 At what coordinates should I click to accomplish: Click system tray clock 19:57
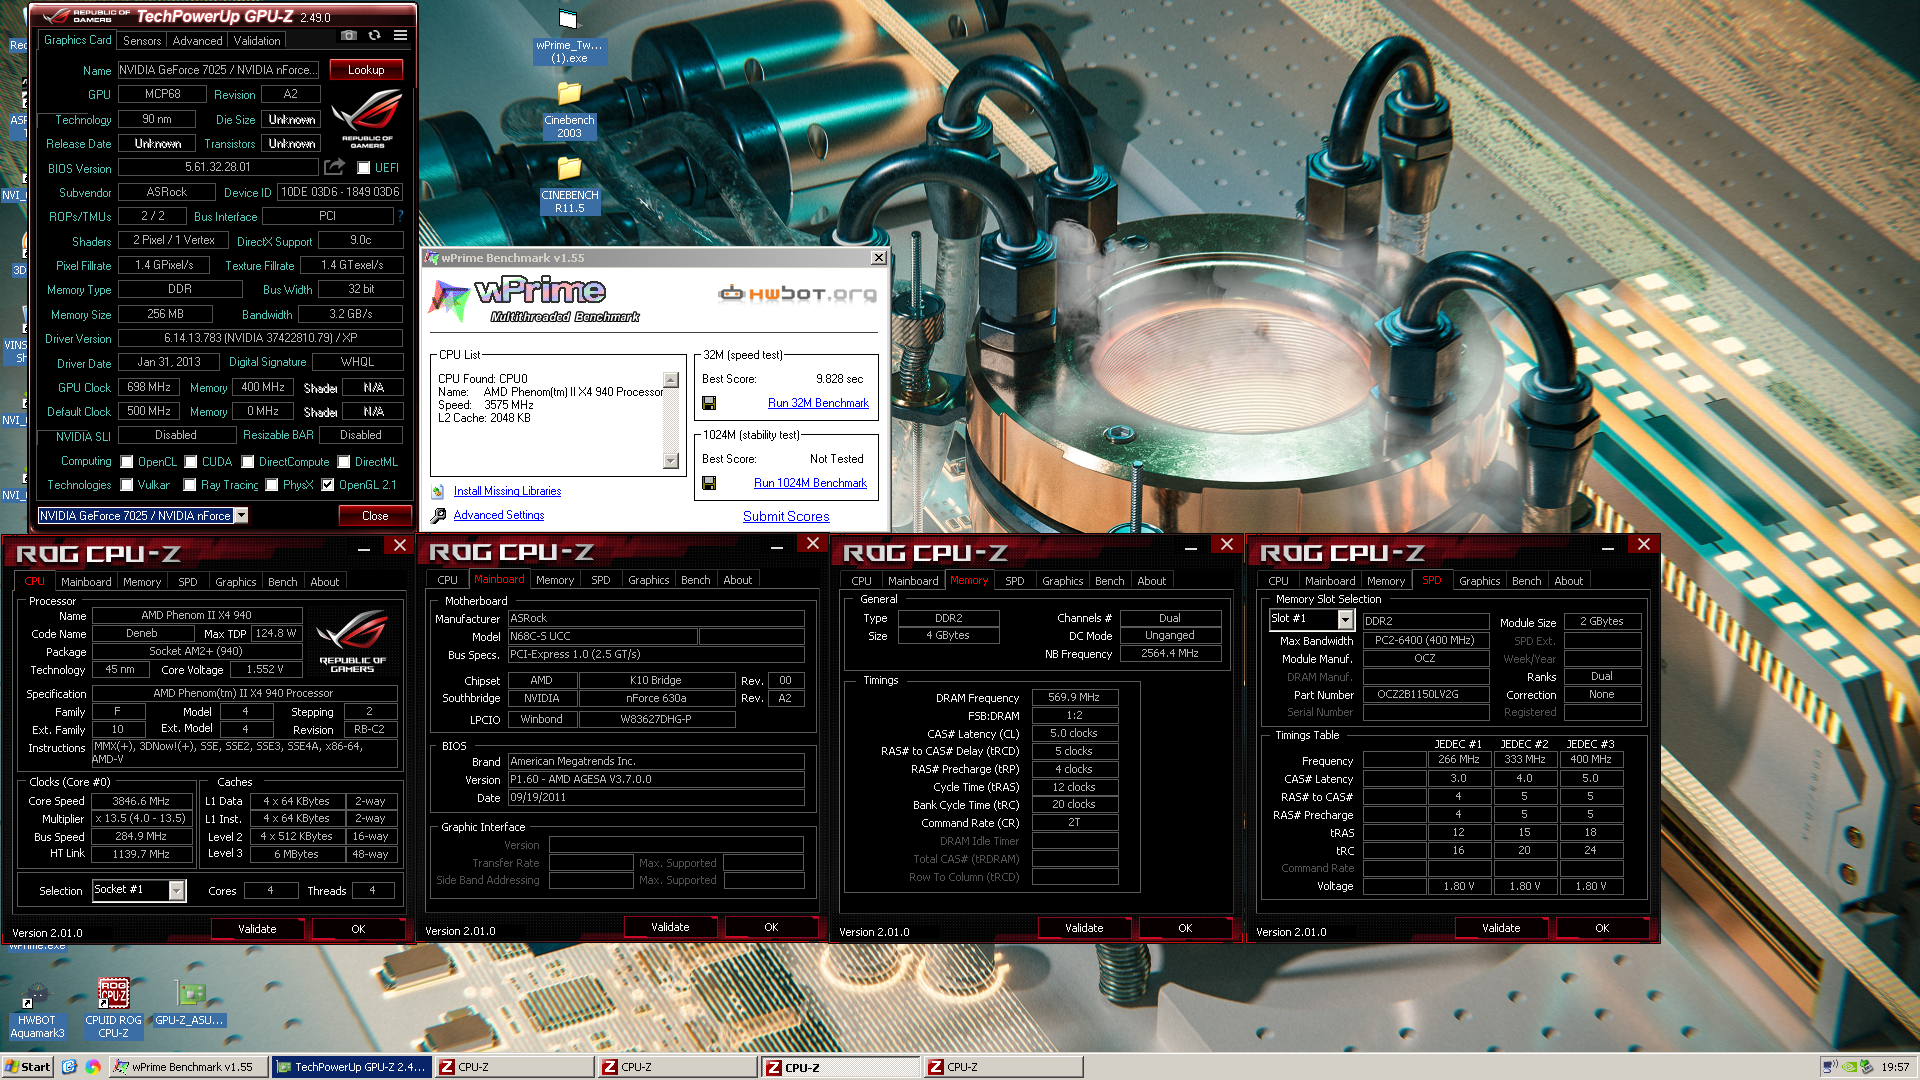coord(1895,1067)
